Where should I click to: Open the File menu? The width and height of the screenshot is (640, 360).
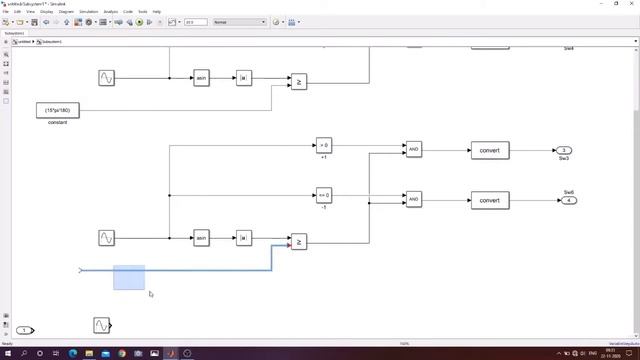(x=6, y=12)
